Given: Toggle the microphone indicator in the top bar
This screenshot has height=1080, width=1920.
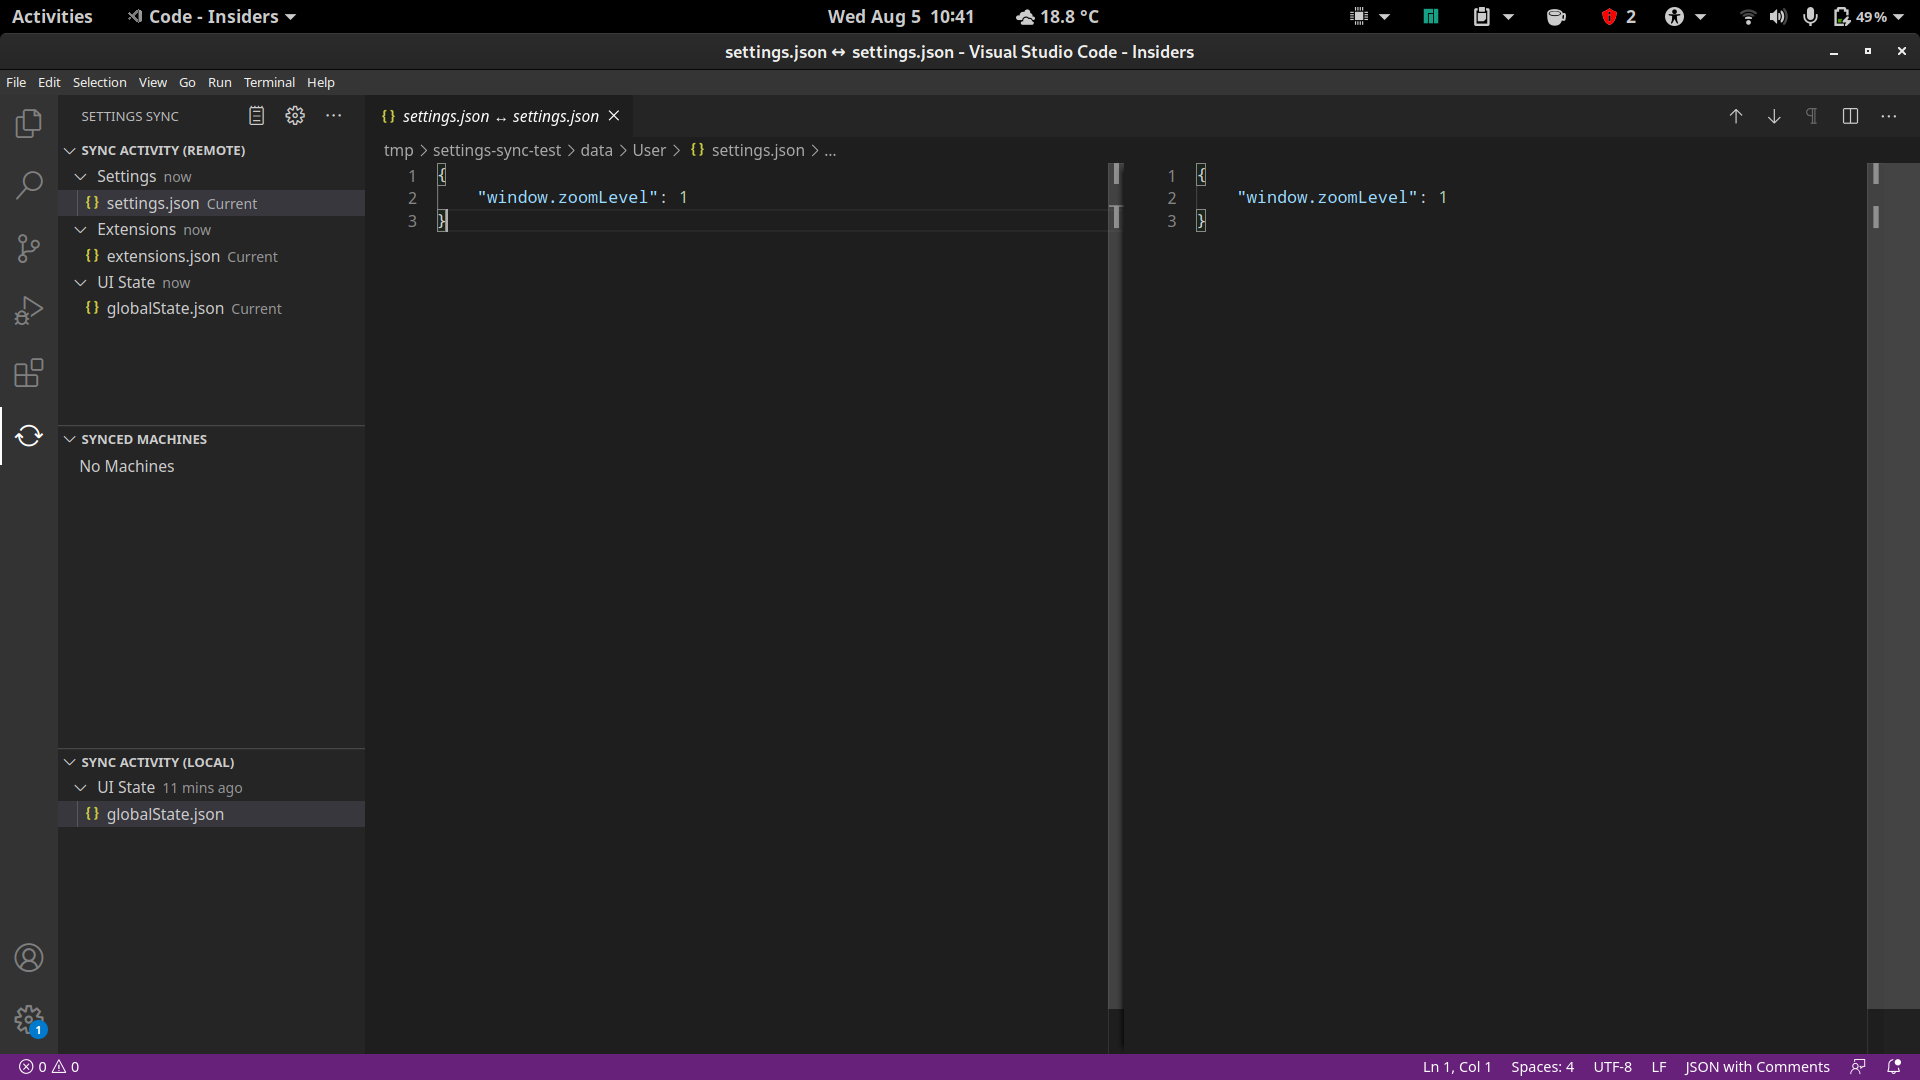Looking at the screenshot, I should [1810, 16].
